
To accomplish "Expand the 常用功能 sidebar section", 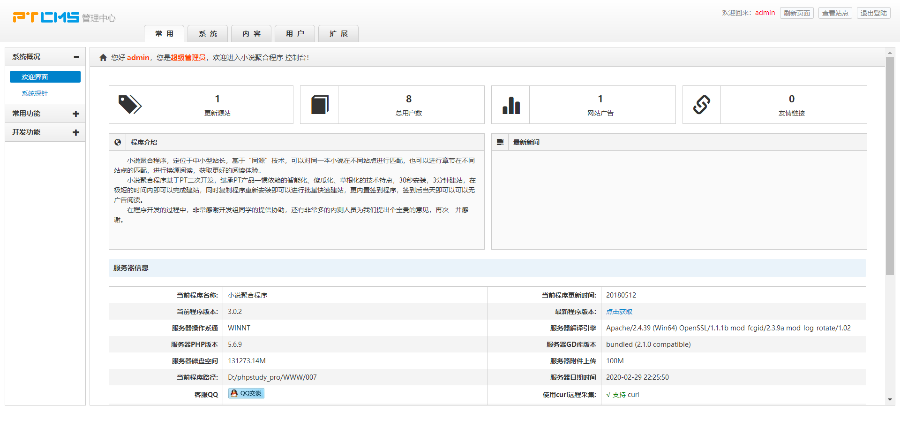I will pos(76,114).
